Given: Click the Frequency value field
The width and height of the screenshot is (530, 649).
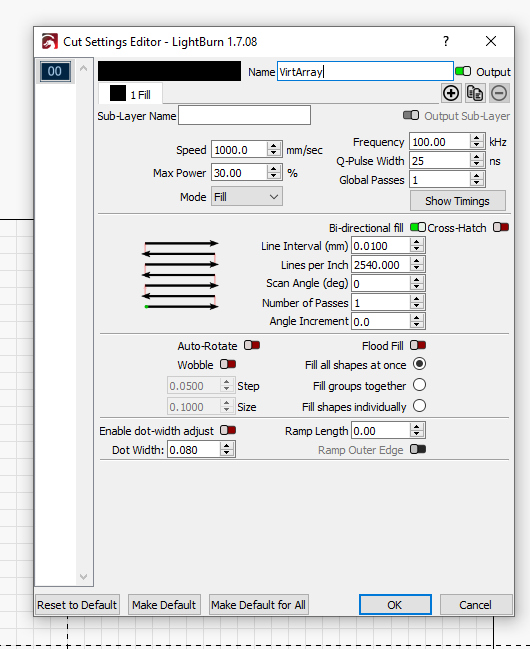Looking at the screenshot, I should pos(440,142).
